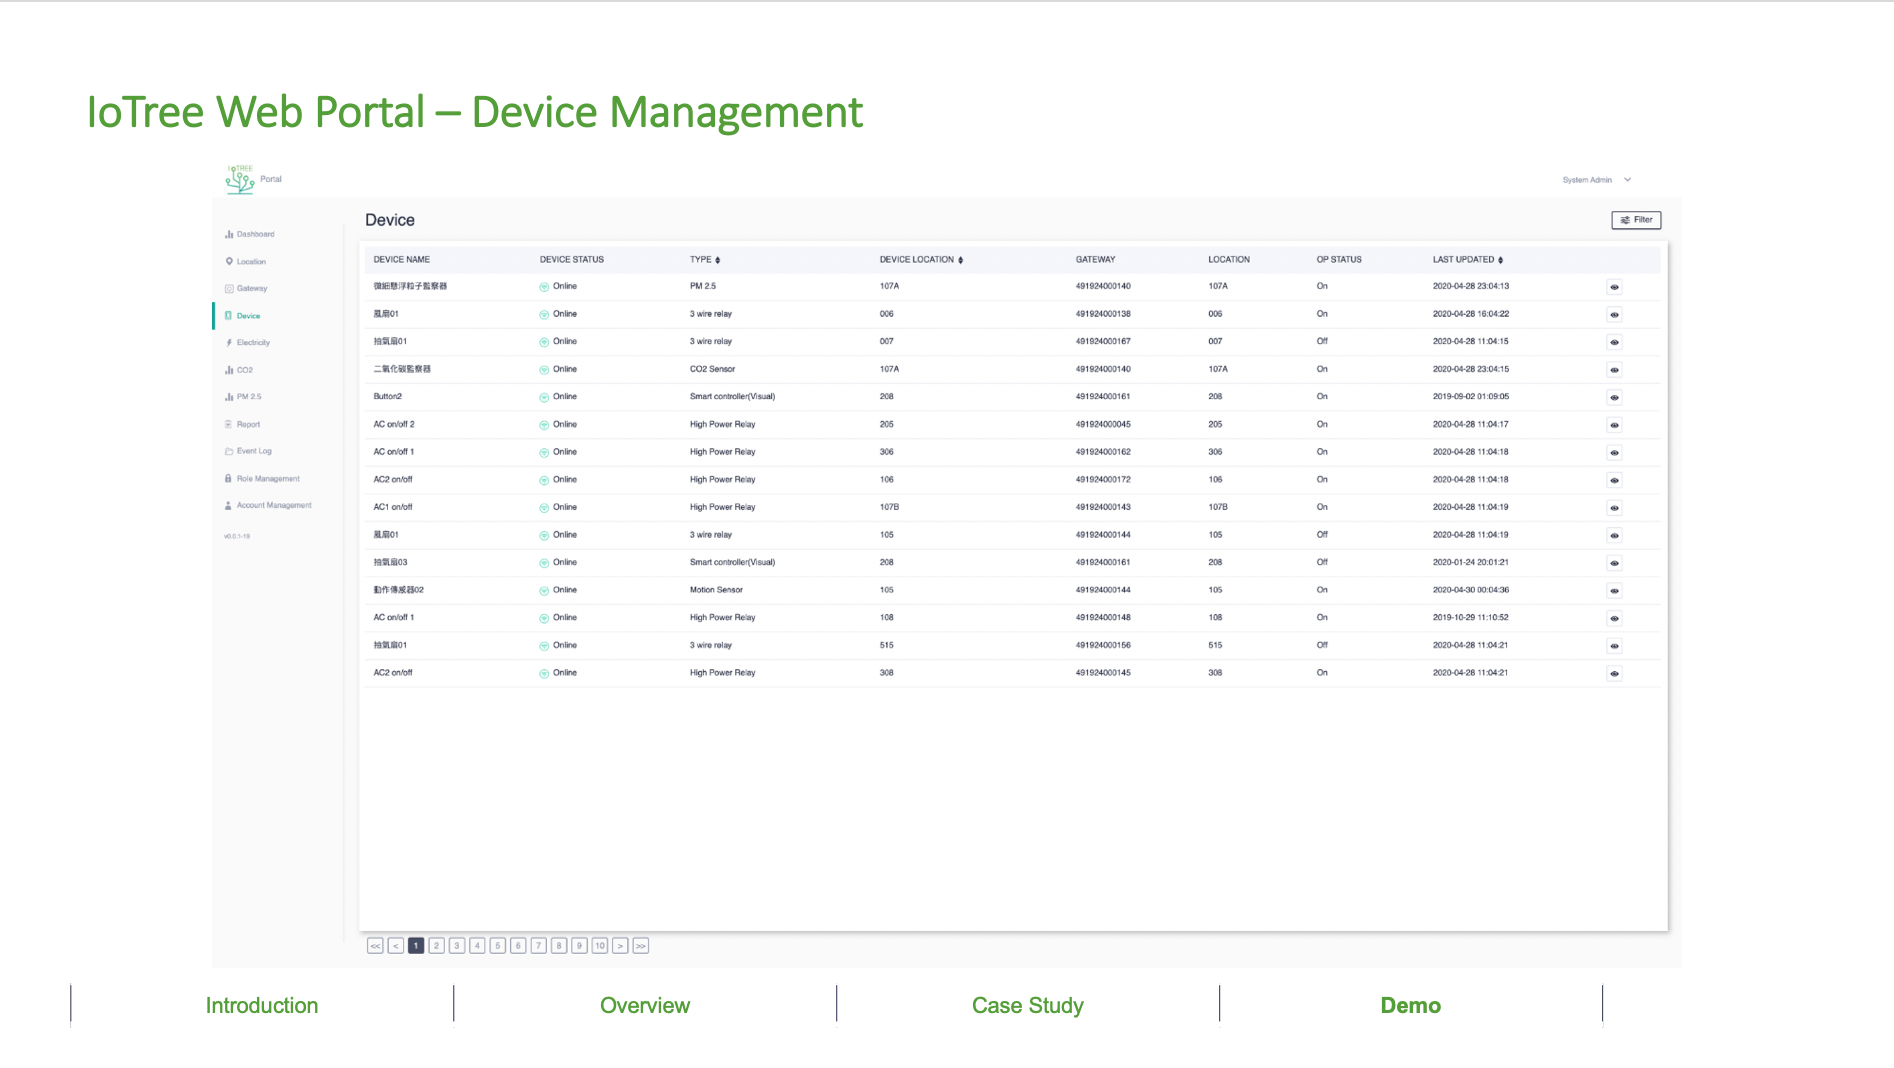The image size is (1894, 1068).
Task: Go to next page with > button
Action: pos(620,946)
